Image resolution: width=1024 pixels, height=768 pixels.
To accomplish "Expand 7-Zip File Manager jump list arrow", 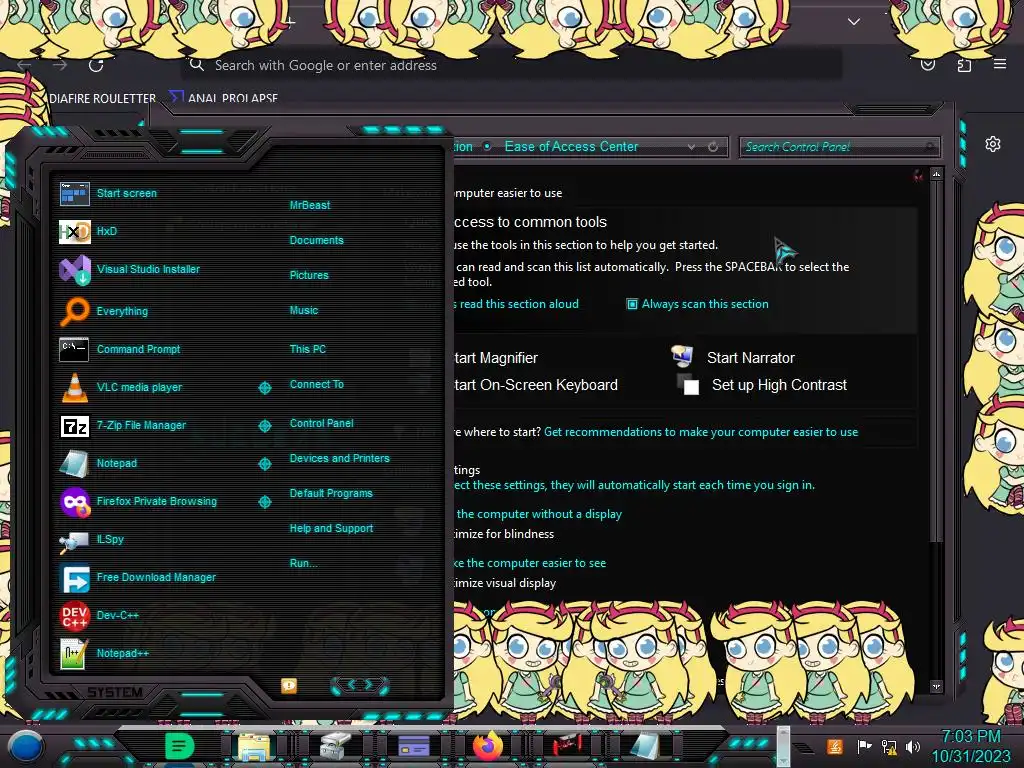I will 264,426.
